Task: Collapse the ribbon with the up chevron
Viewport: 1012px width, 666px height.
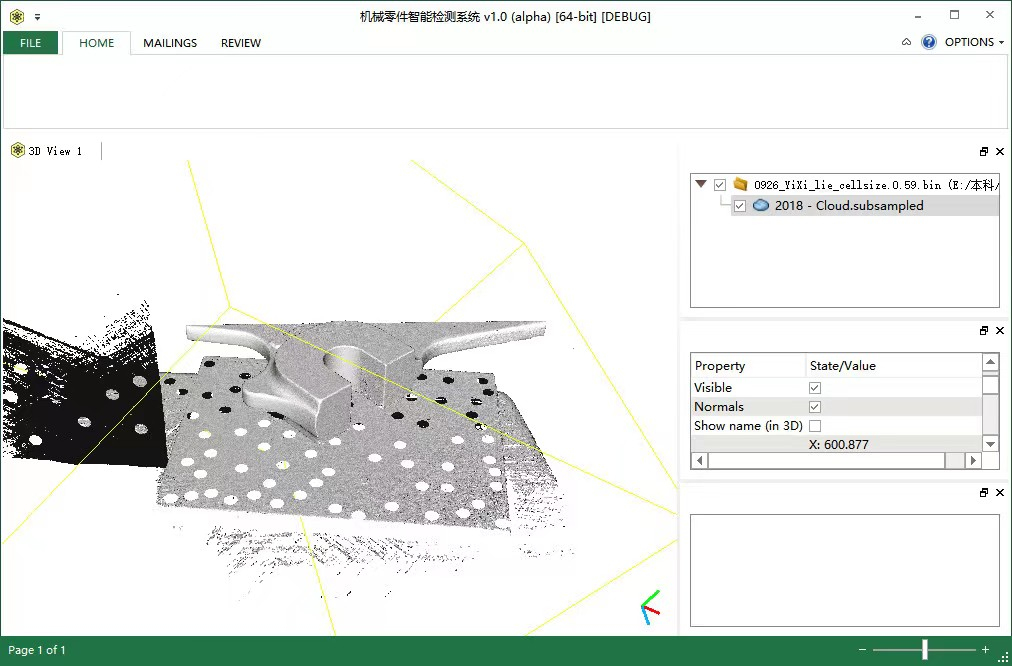Action: [906, 42]
